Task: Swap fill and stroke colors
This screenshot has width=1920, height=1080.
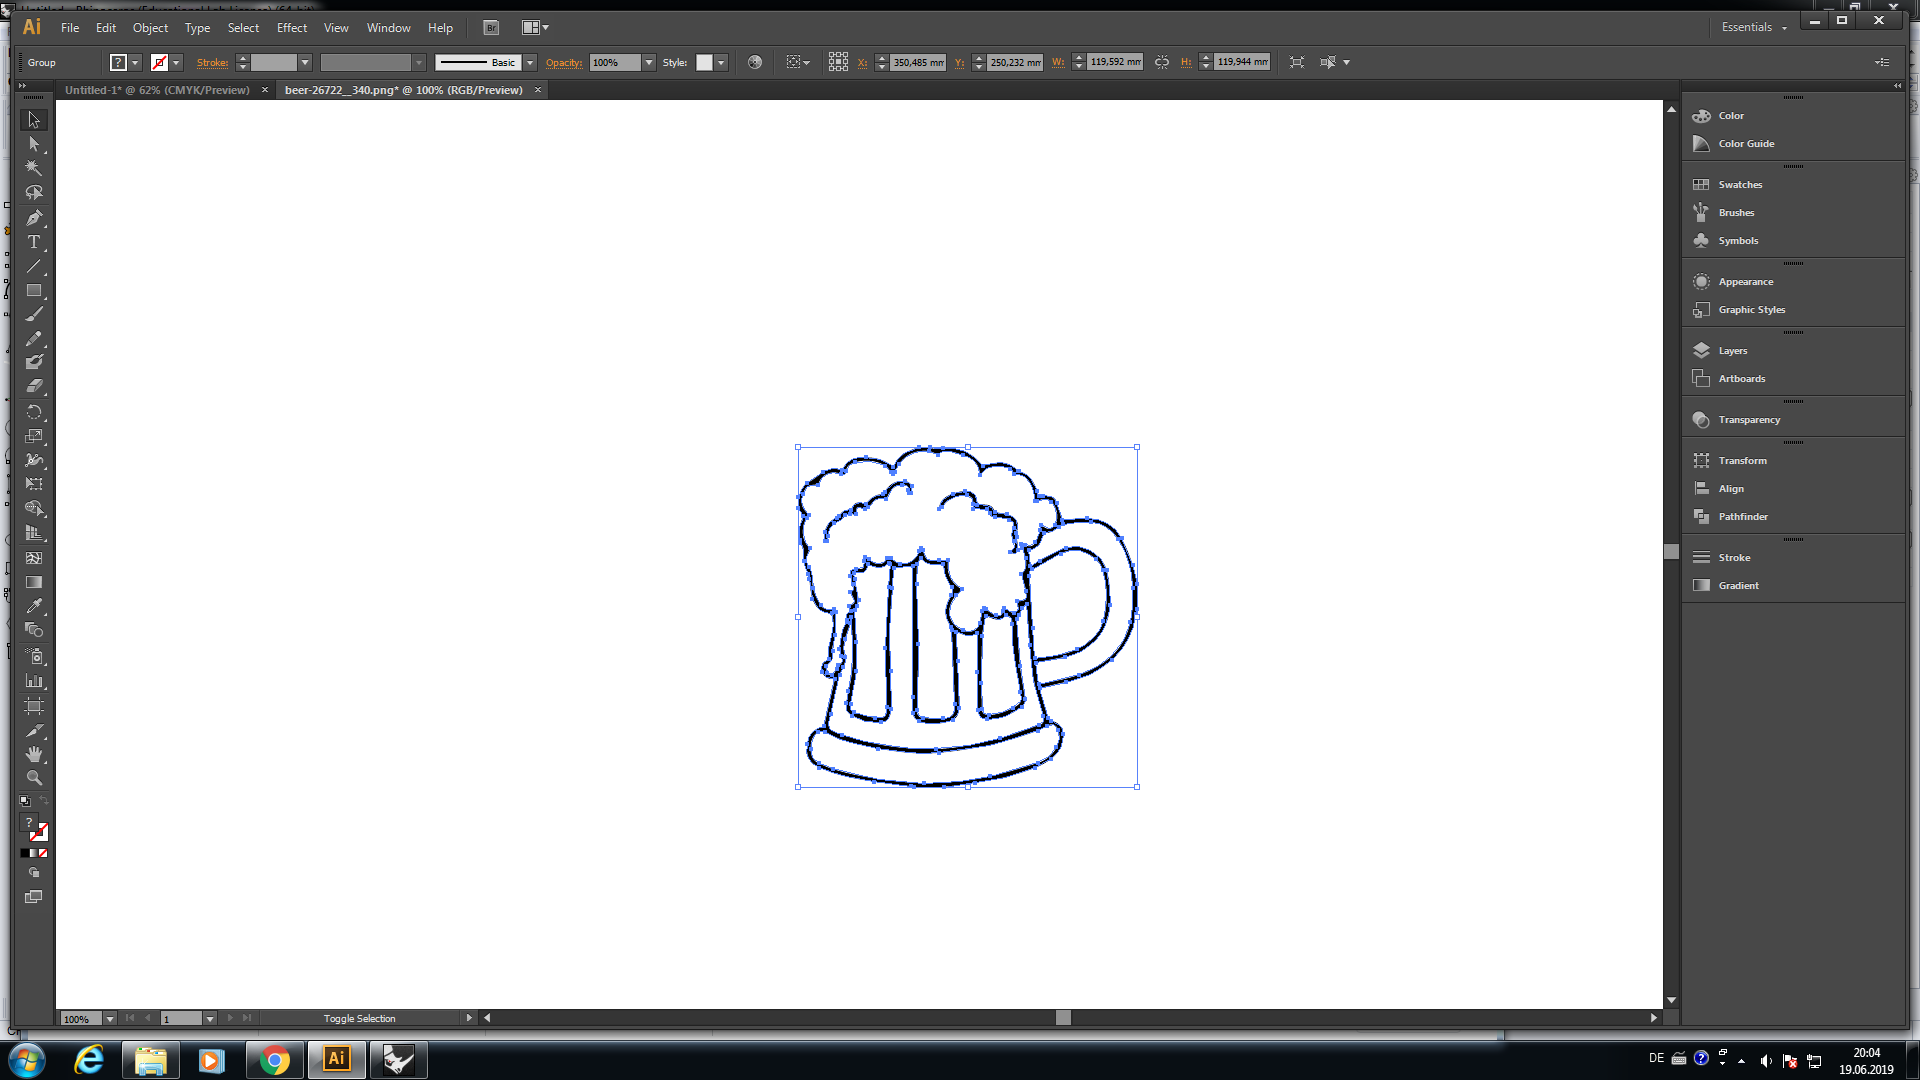Action: [x=43, y=801]
